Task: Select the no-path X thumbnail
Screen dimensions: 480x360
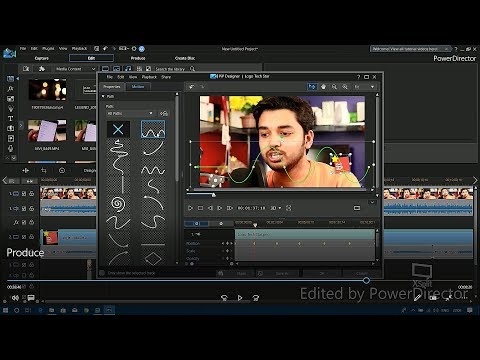Action: (x=118, y=129)
